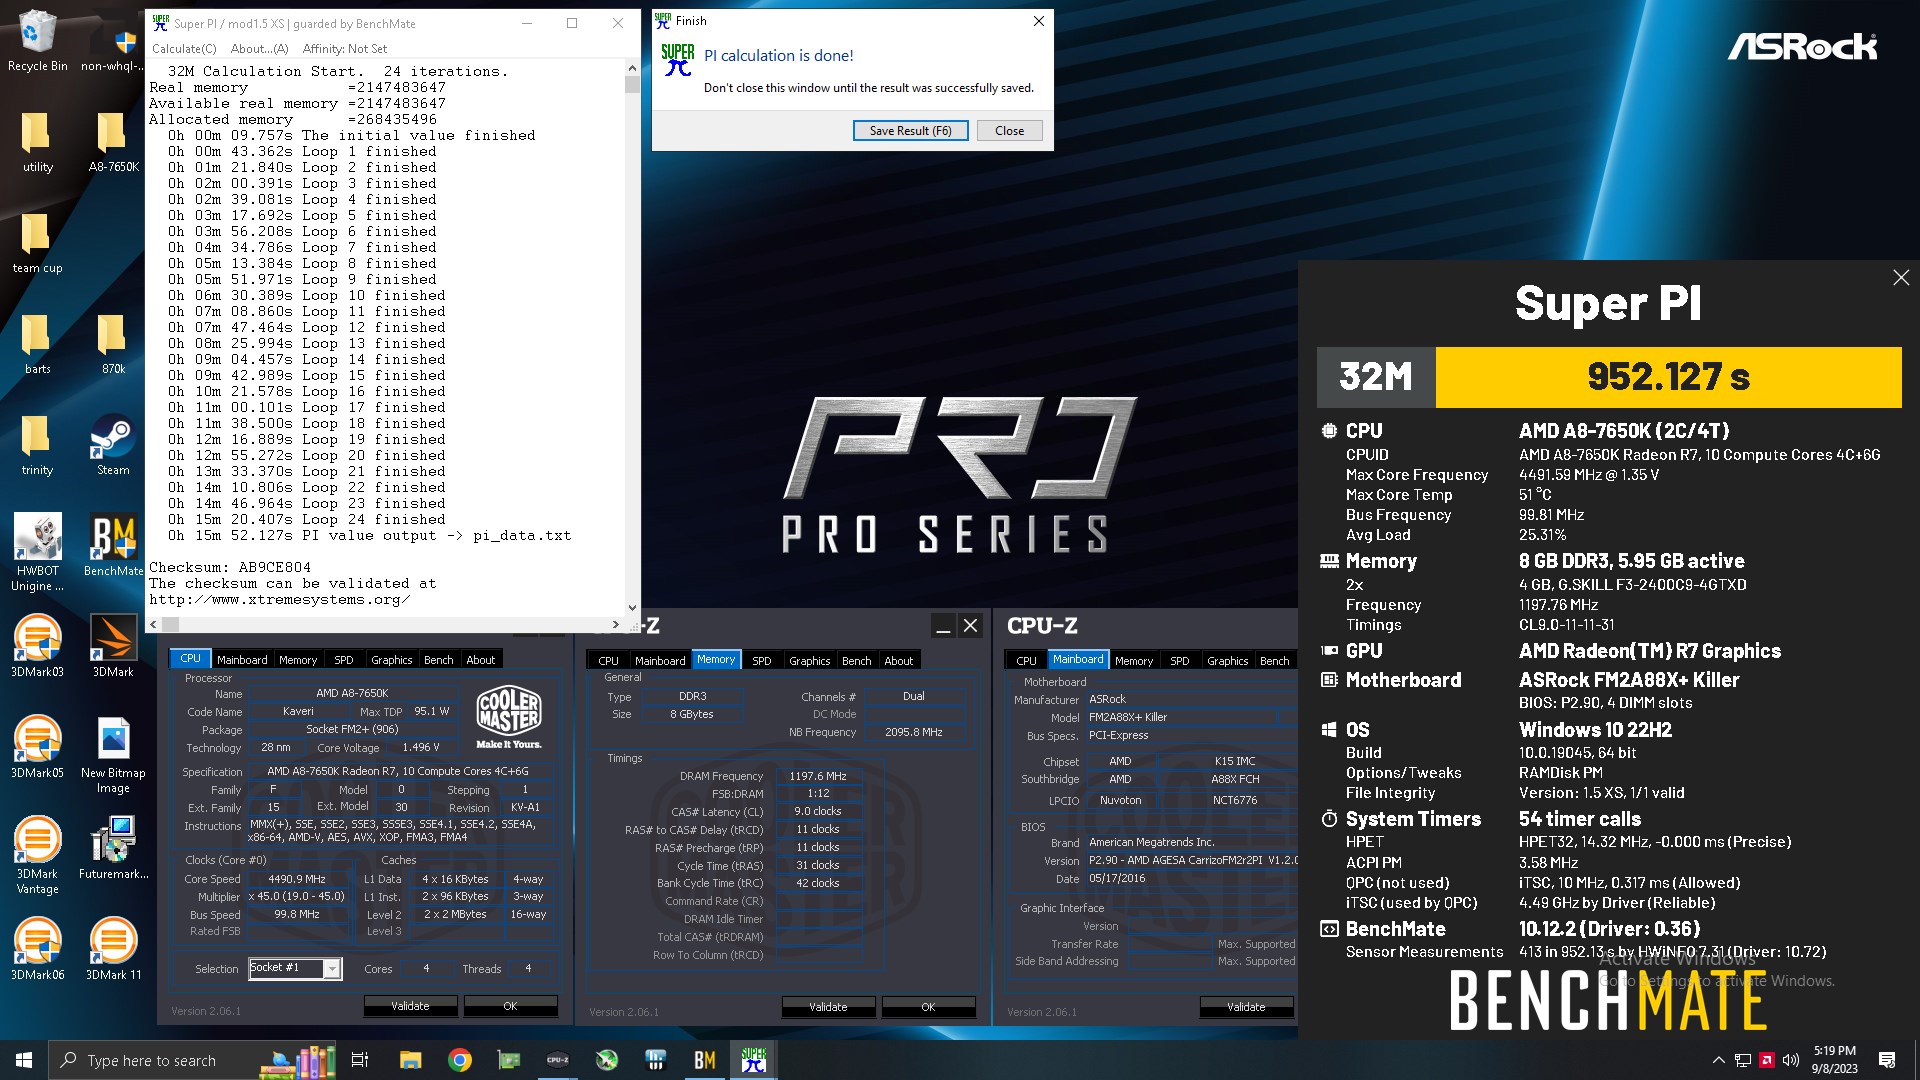1920x1080 pixels.
Task: Open the trinity folder on desktop
Action: pos(38,445)
